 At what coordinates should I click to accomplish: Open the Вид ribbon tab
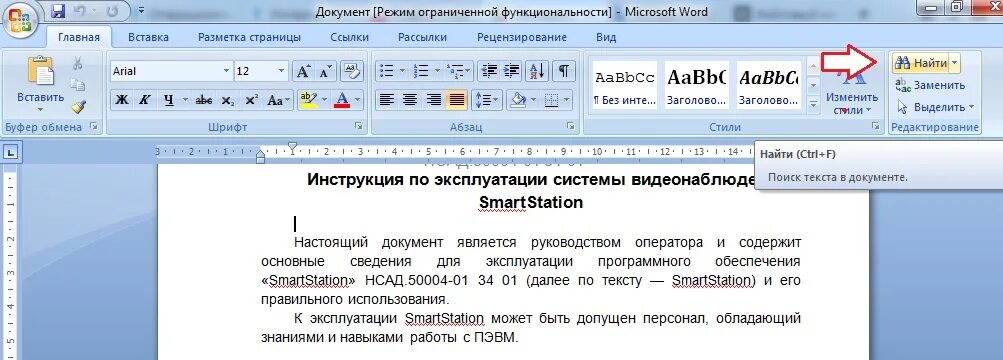[x=606, y=37]
